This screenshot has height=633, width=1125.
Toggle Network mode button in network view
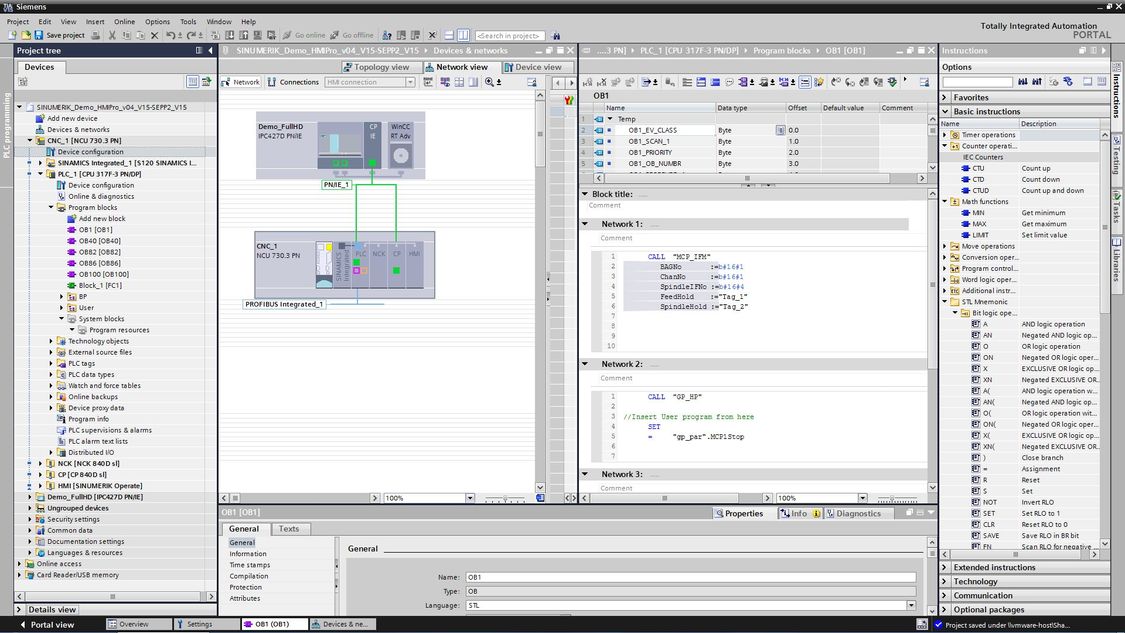coord(241,82)
